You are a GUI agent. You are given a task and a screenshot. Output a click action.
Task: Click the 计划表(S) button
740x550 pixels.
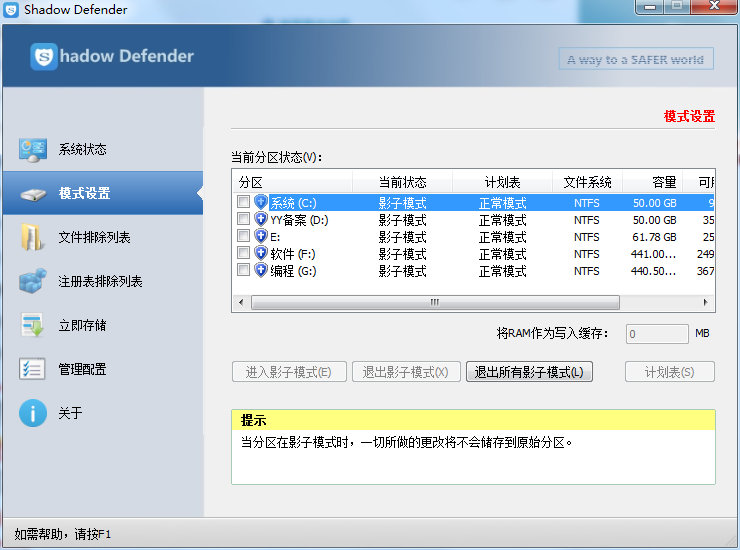(670, 372)
